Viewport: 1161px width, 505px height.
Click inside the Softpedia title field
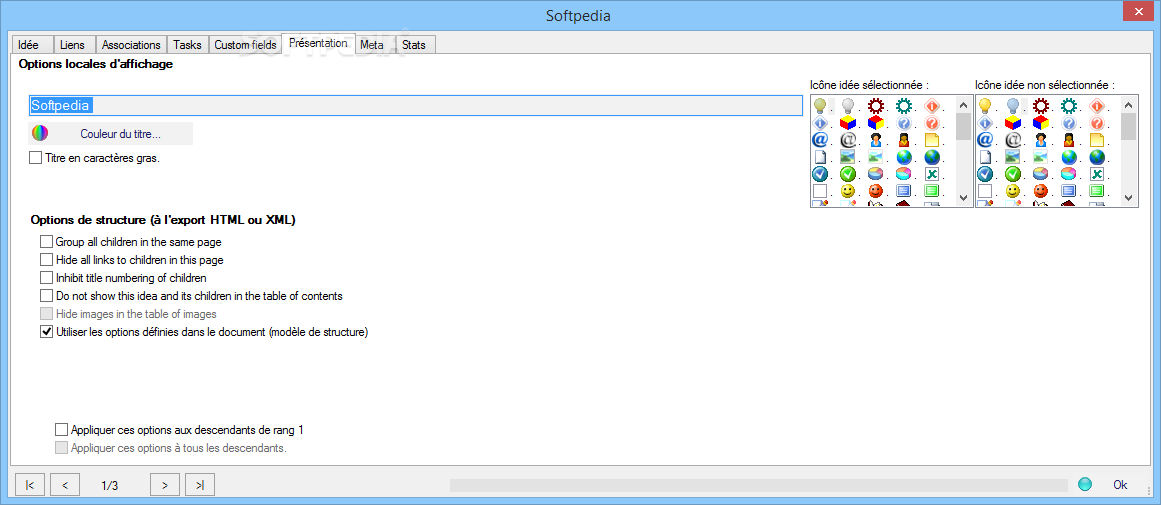point(415,105)
